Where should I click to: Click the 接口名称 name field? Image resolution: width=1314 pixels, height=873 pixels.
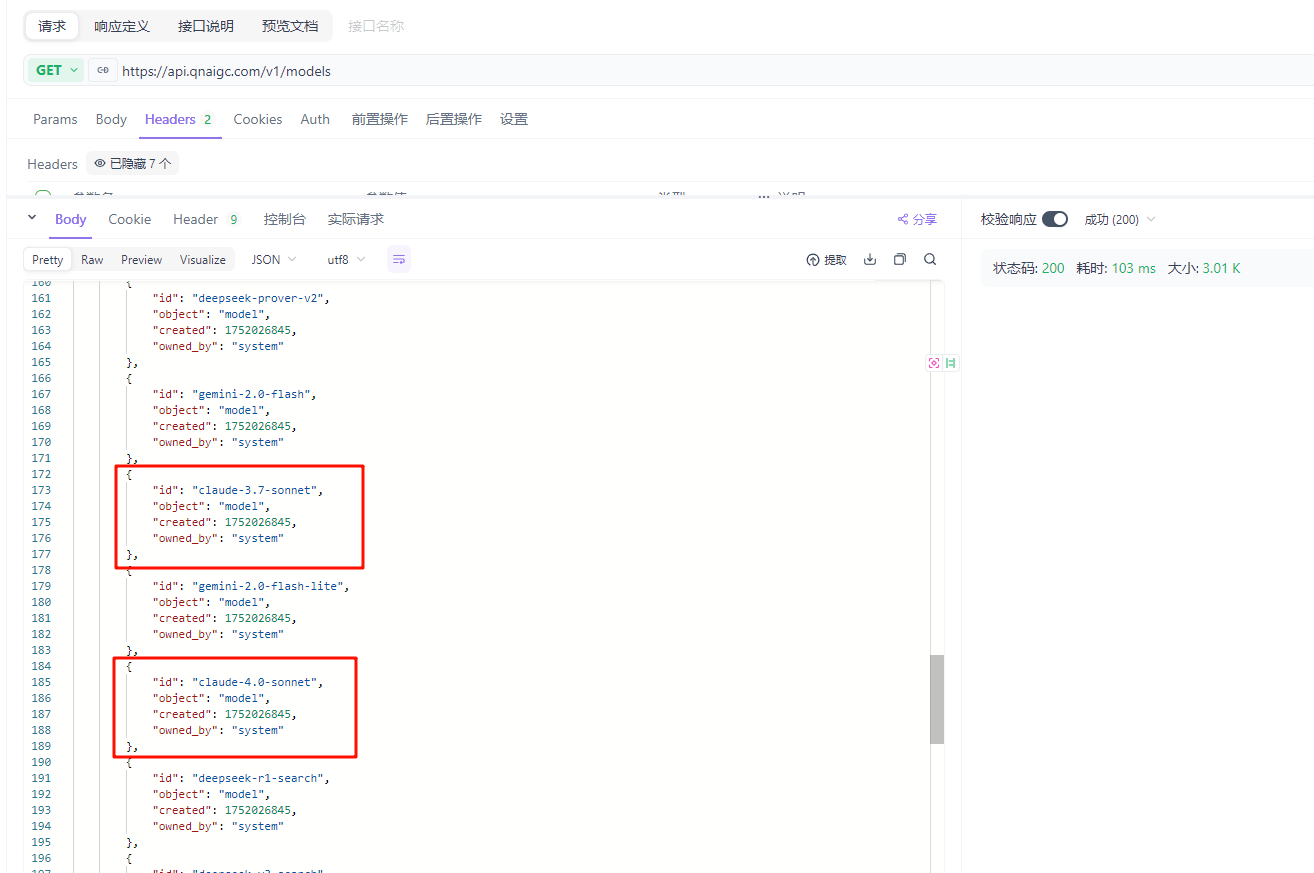[376, 26]
